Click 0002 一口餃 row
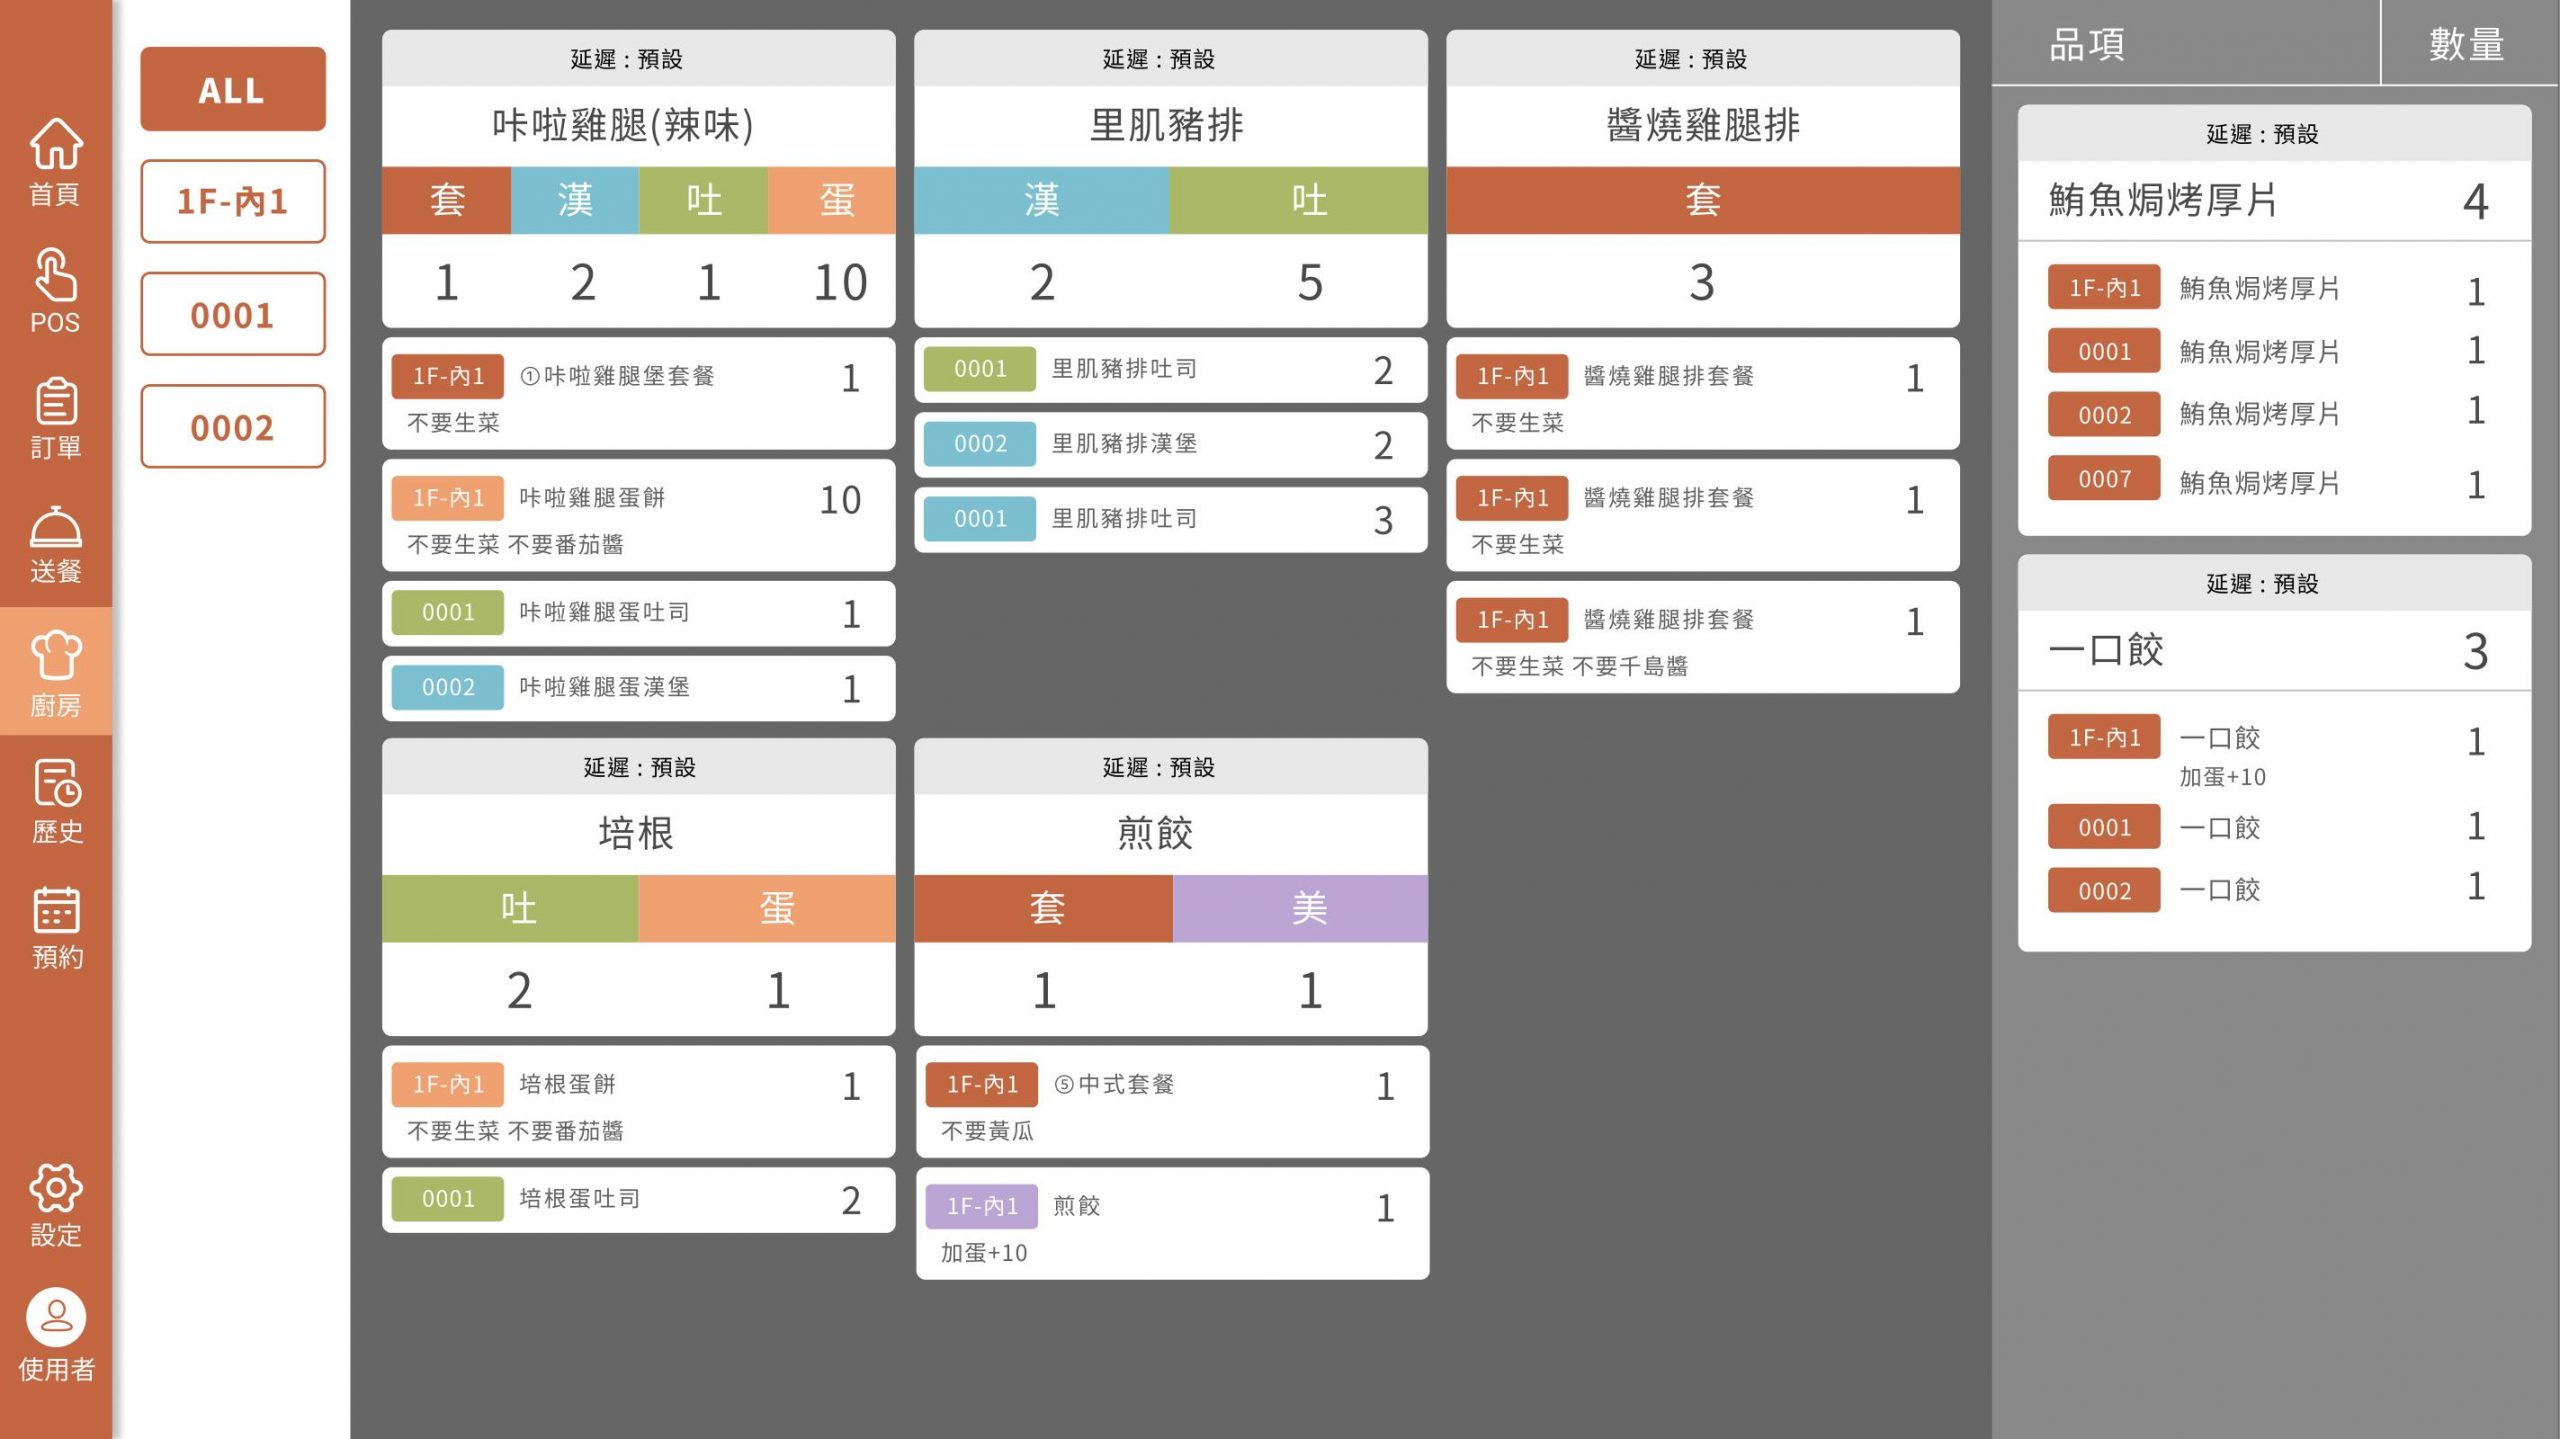This screenshot has width=2560, height=1439. point(2274,890)
